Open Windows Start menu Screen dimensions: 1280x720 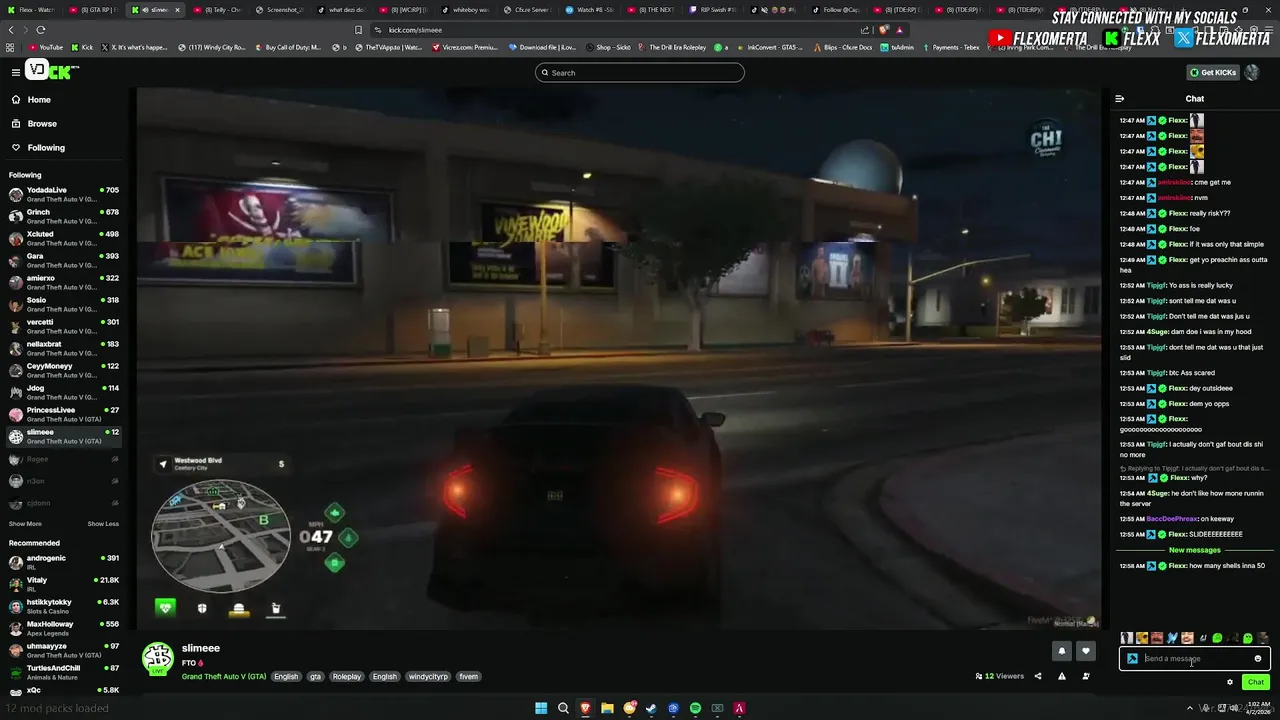pyautogui.click(x=541, y=708)
